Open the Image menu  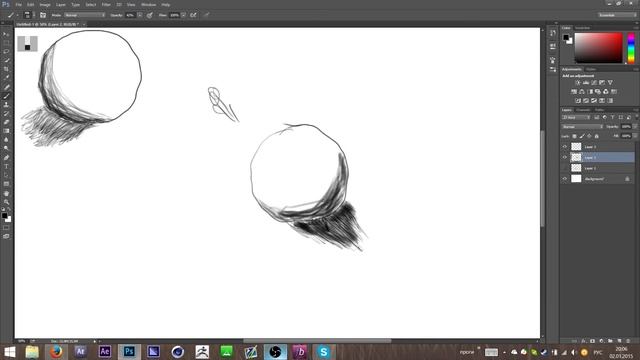tap(45, 4)
